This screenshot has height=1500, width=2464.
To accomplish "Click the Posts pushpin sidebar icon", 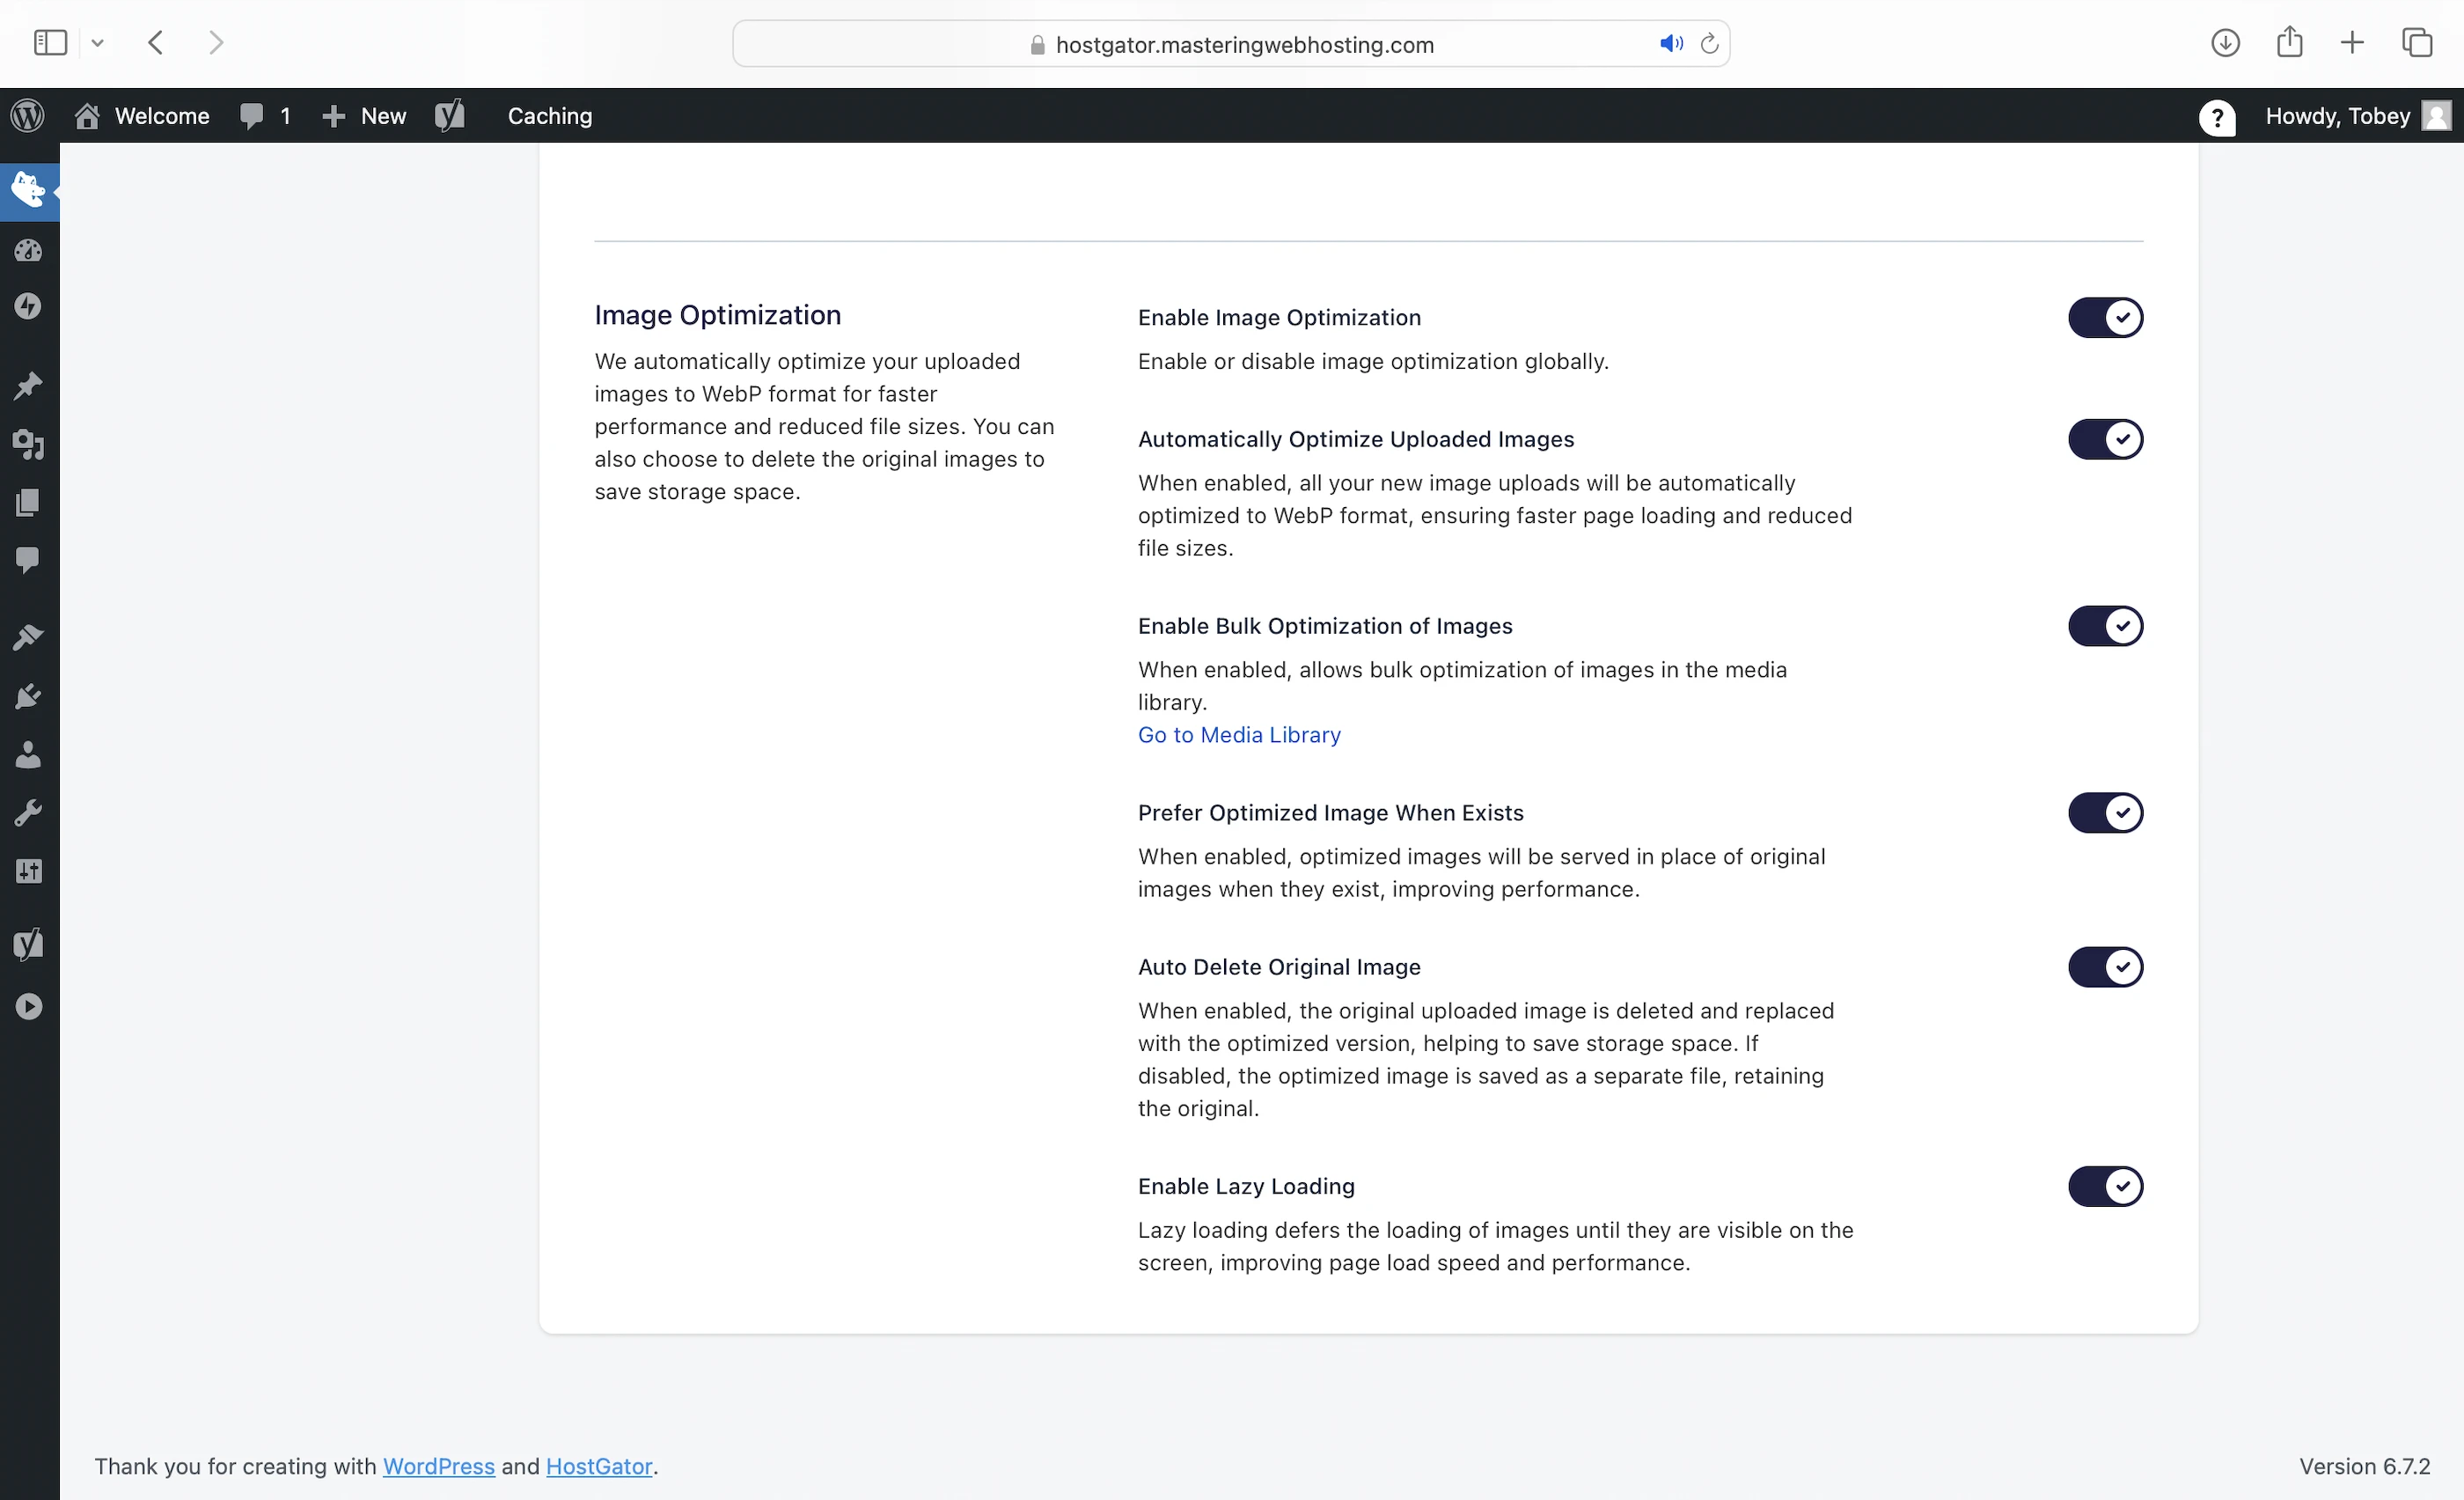I will 28,386.
